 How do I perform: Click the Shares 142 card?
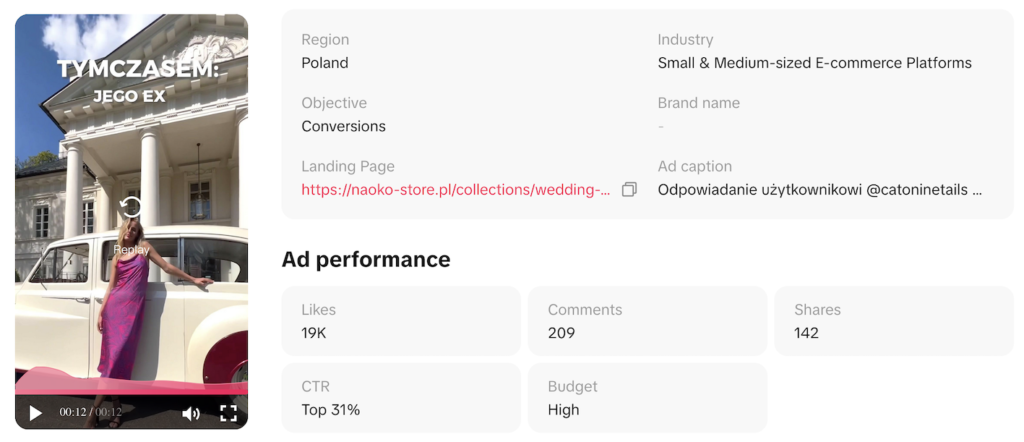(x=894, y=321)
